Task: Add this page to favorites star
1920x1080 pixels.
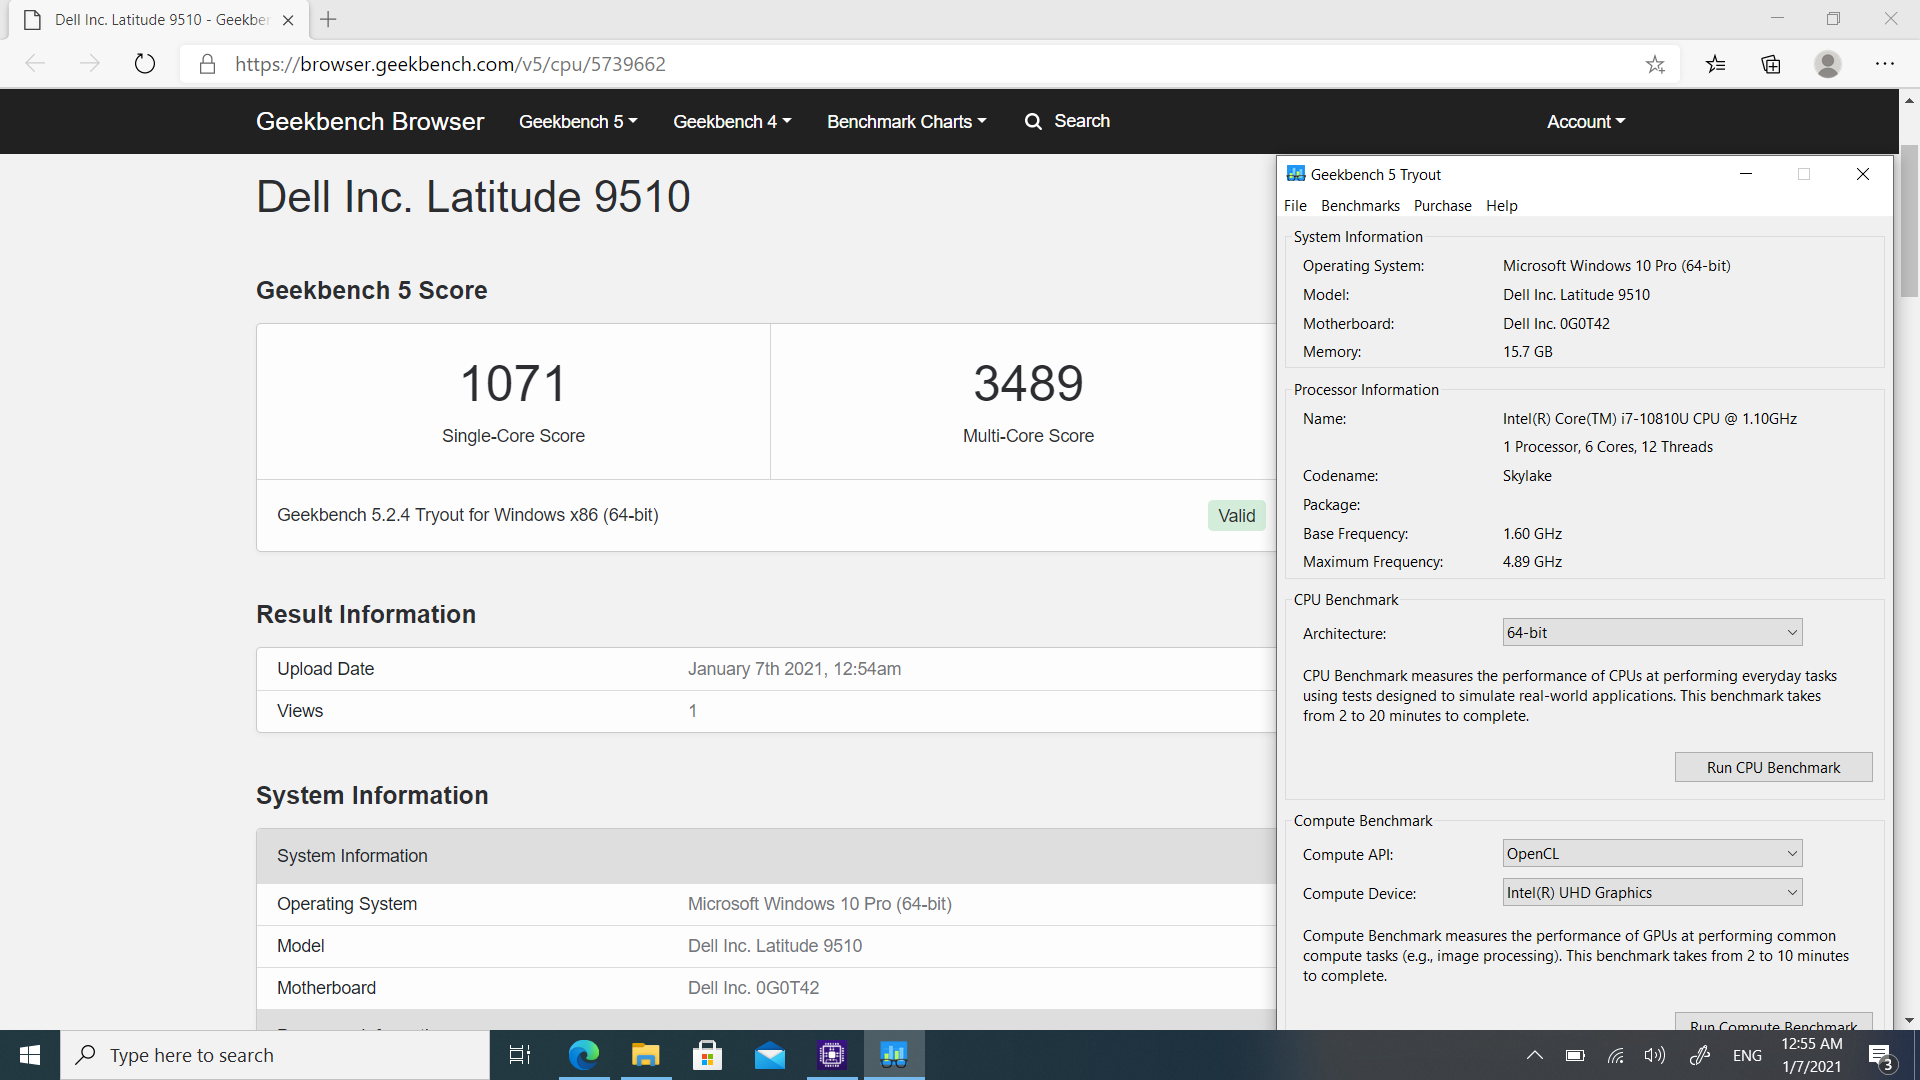Action: pyautogui.click(x=1655, y=64)
